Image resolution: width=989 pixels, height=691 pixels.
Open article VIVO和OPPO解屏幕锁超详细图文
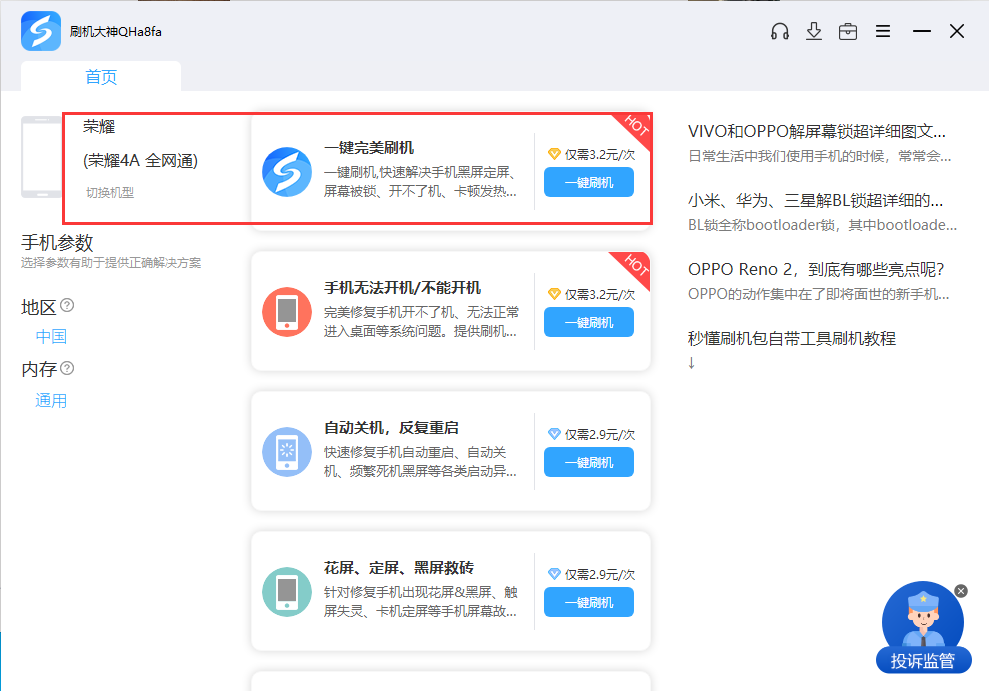tap(817, 131)
